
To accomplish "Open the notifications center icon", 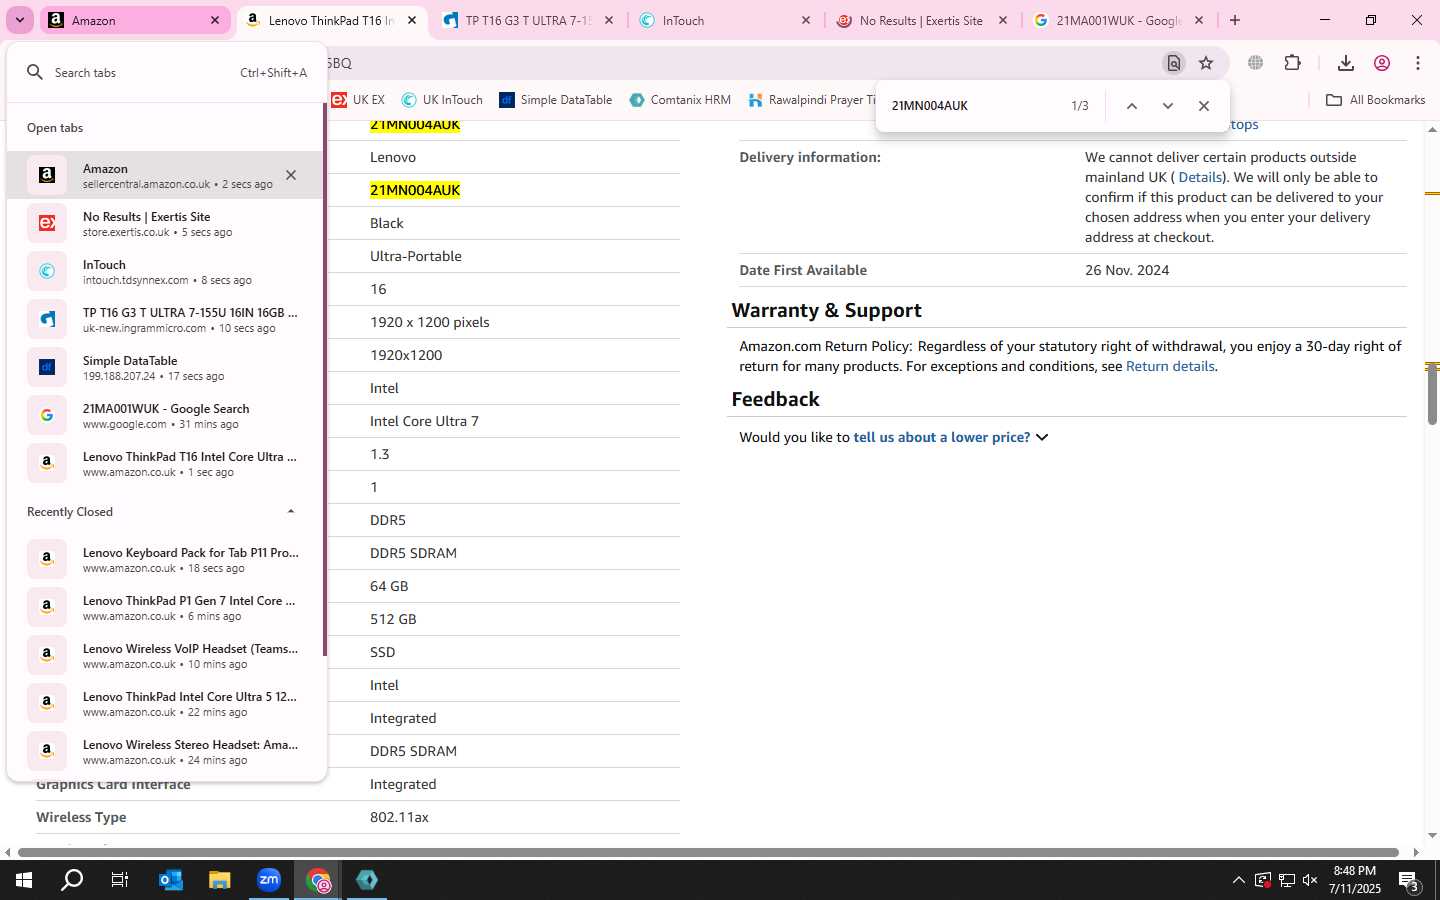I will [x=1409, y=882].
